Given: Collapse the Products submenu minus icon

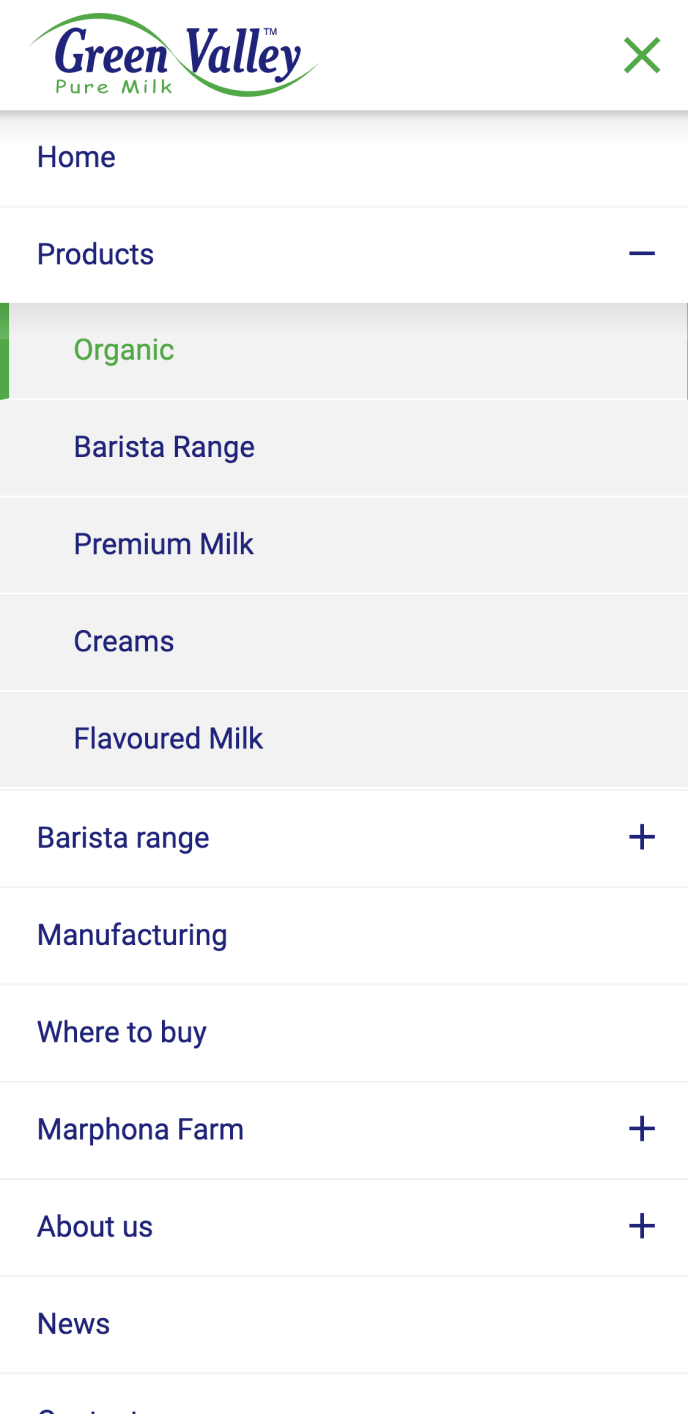Looking at the screenshot, I should point(642,254).
